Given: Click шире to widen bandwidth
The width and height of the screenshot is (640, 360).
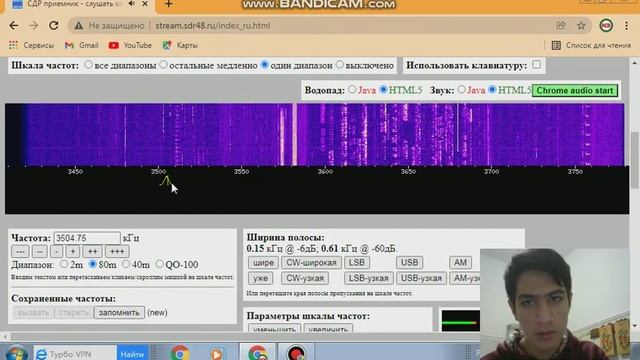Looking at the screenshot, I should pyautogui.click(x=263, y=262).
